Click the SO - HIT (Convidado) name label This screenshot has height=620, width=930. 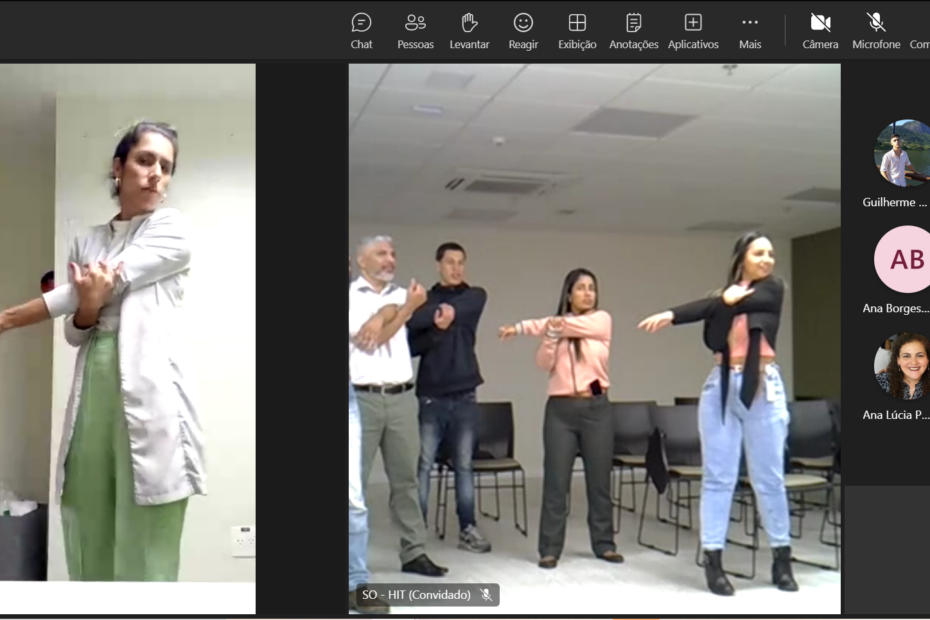pyautogui.click(x=416, y=595)
